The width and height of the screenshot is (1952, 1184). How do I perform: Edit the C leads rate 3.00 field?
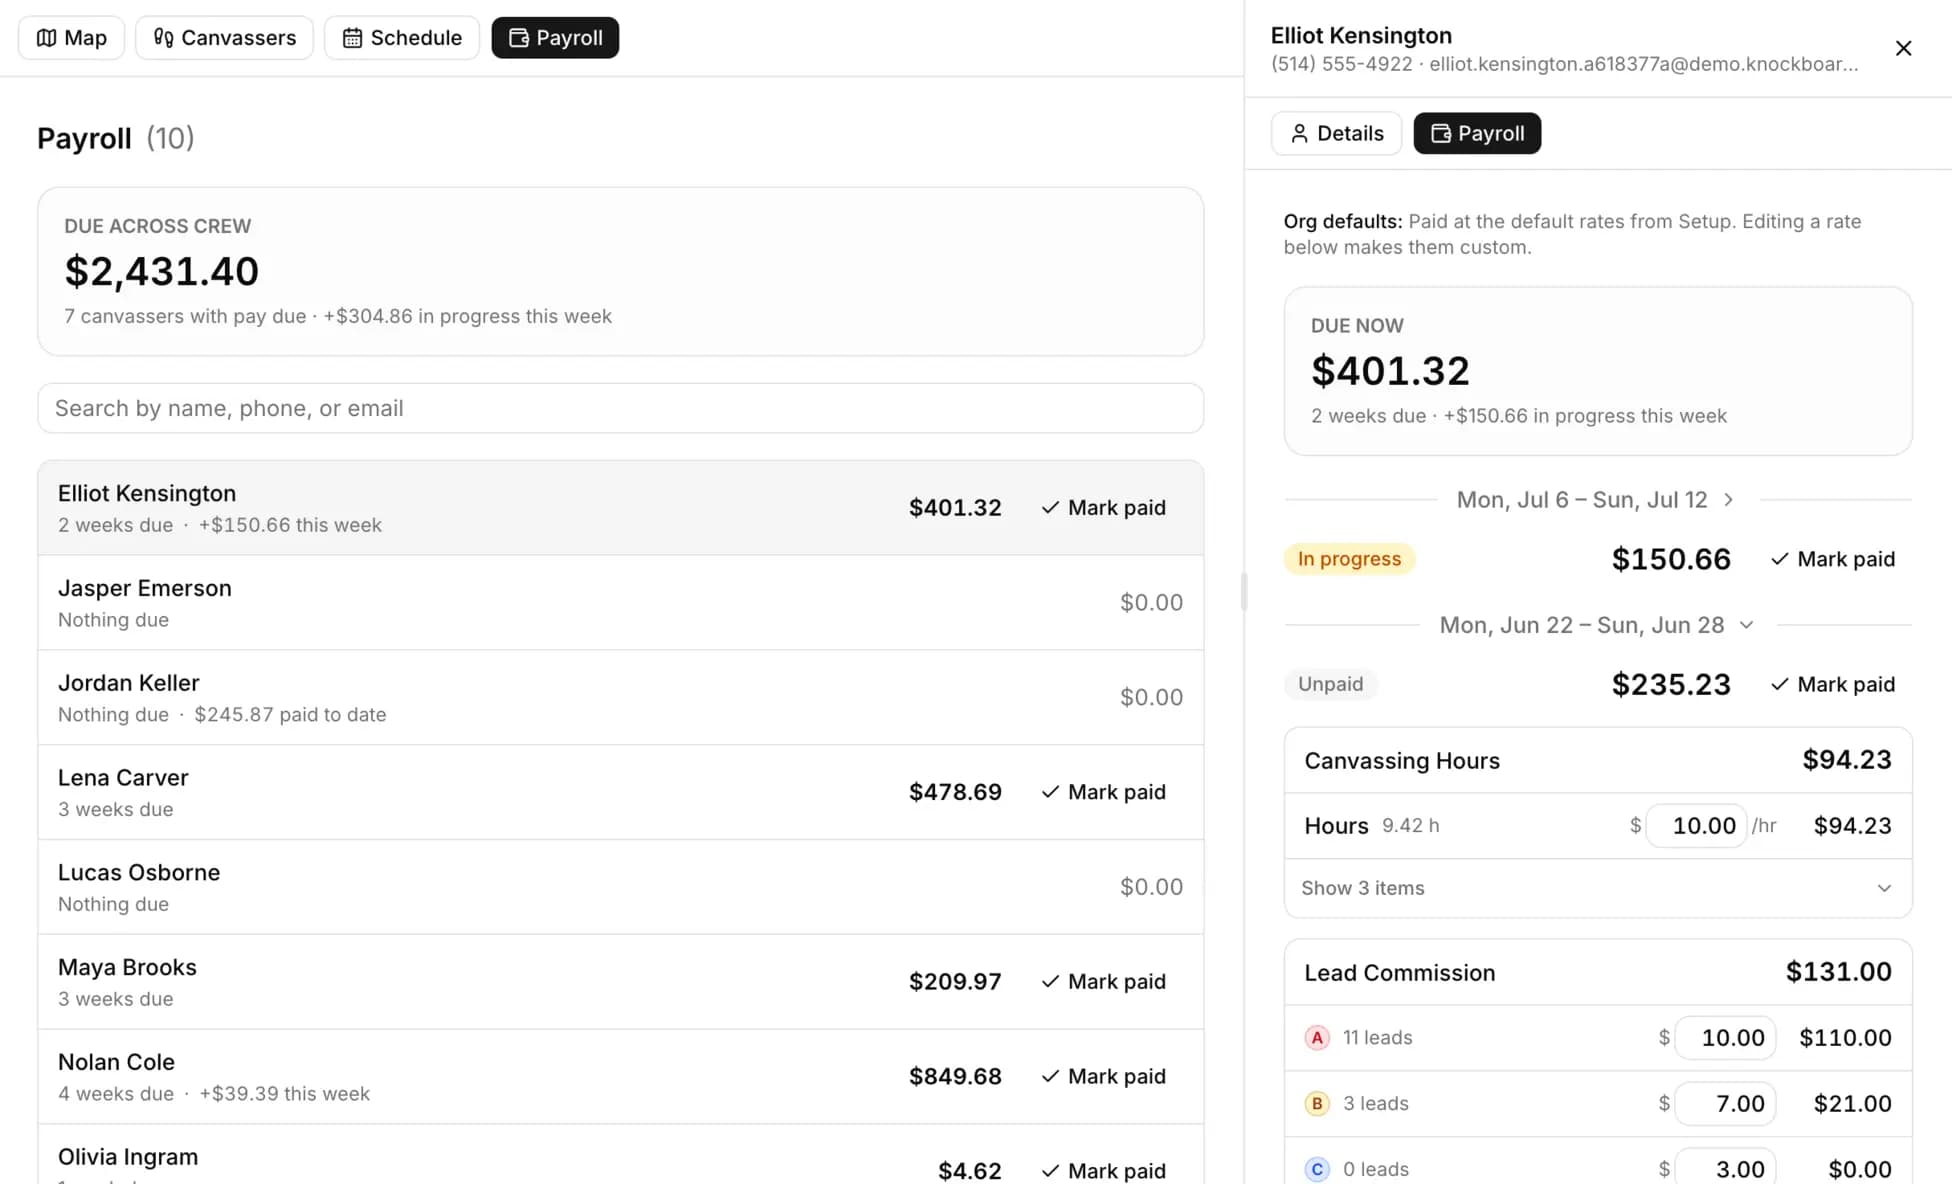click(1726, 1169)
